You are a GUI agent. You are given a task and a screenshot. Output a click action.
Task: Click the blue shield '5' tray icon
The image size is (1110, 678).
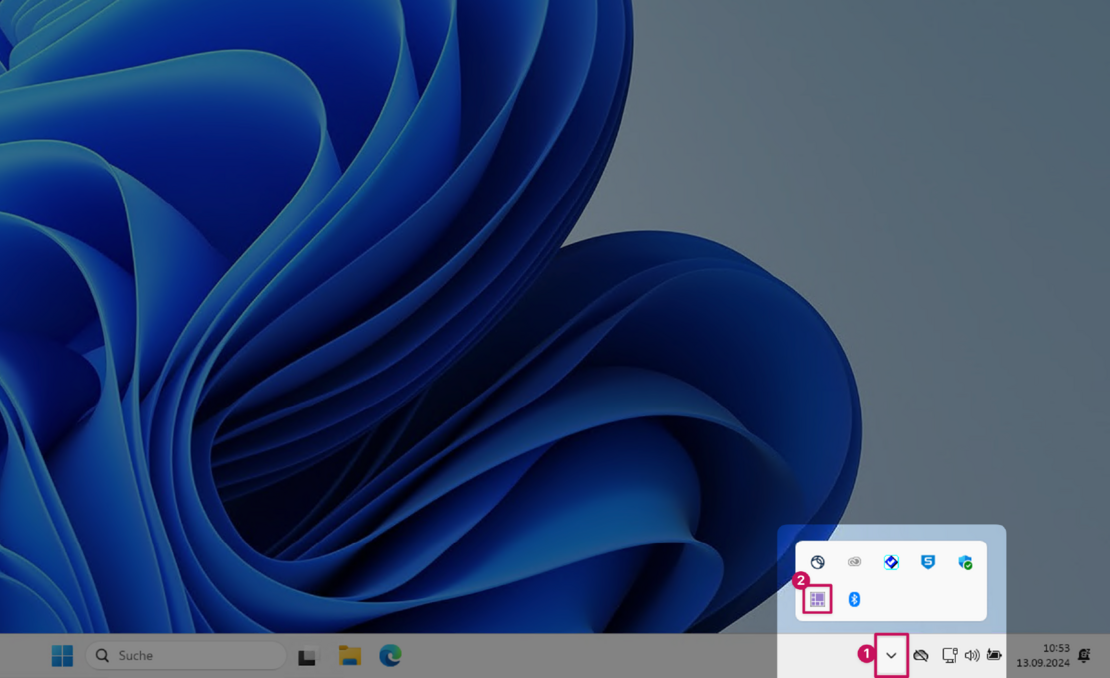click(x=928, y=562)
